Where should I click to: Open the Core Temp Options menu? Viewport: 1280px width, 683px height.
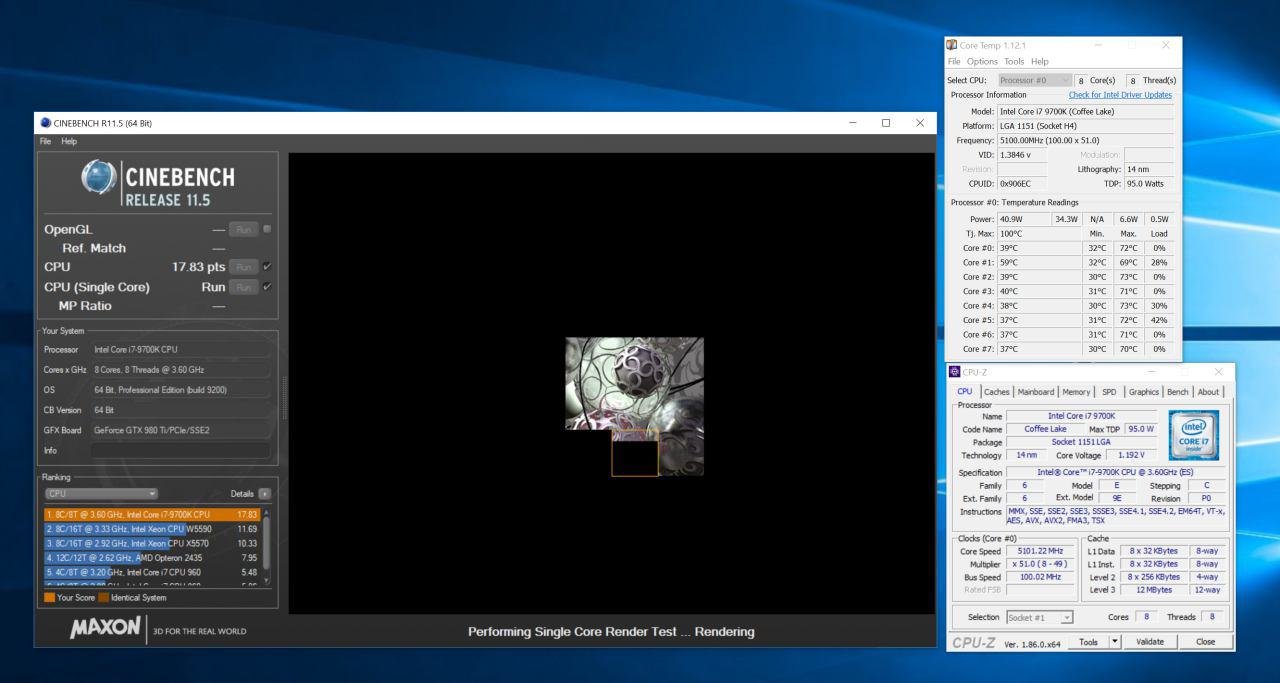pos(983,62)
